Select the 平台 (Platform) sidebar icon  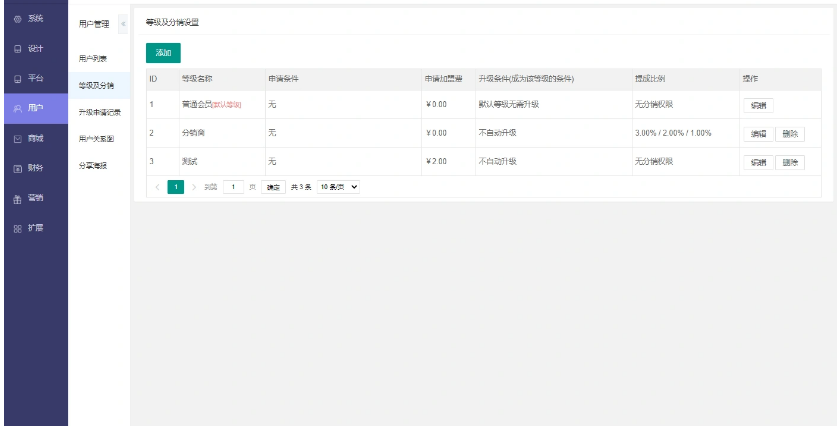pyautogui.click(x=17, y=78)
